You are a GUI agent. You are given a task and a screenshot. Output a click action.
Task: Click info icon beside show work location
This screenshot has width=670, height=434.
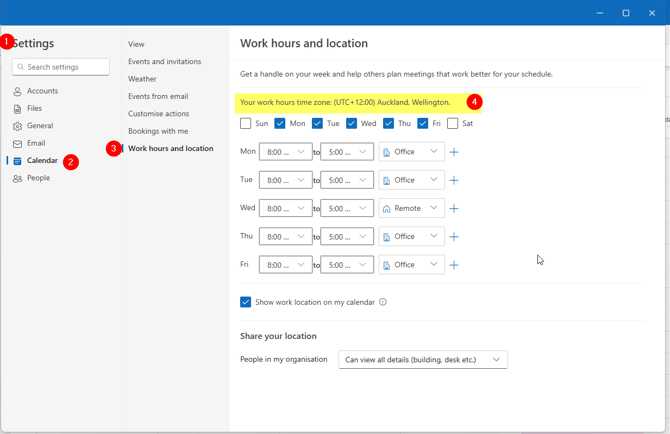[x=383, y=302]
